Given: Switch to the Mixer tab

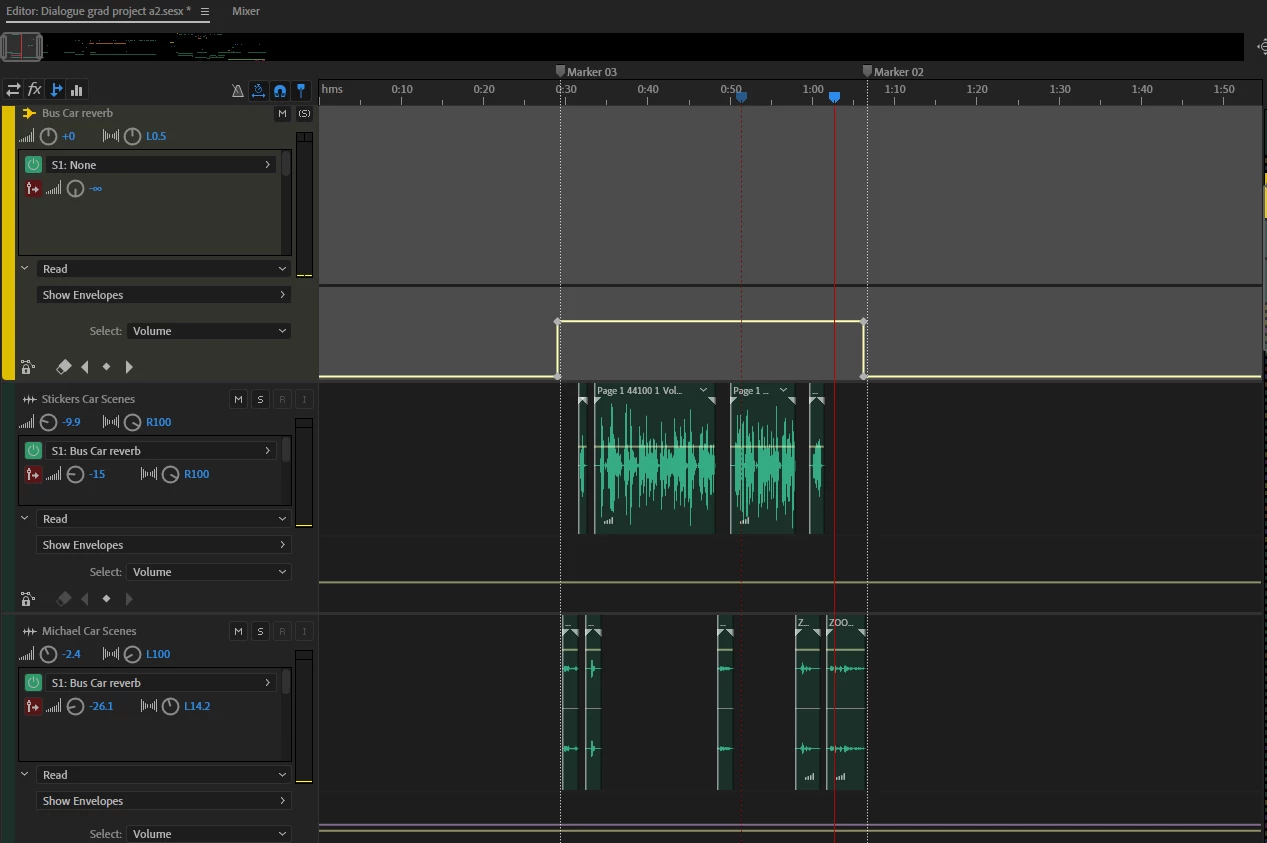Looking at the screenshot, I should [x=246, y=11].
